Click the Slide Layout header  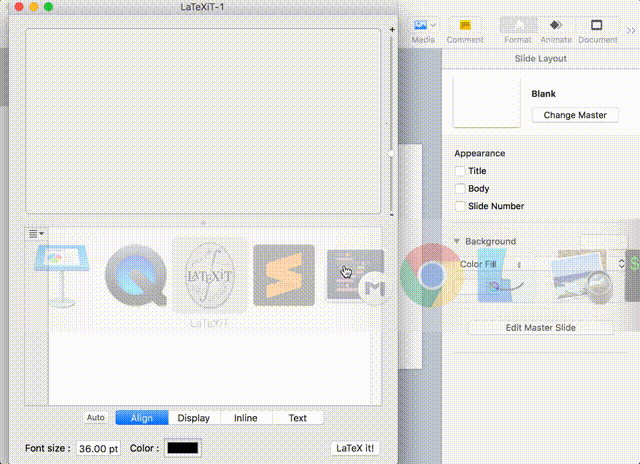click(x=540, y=58)
